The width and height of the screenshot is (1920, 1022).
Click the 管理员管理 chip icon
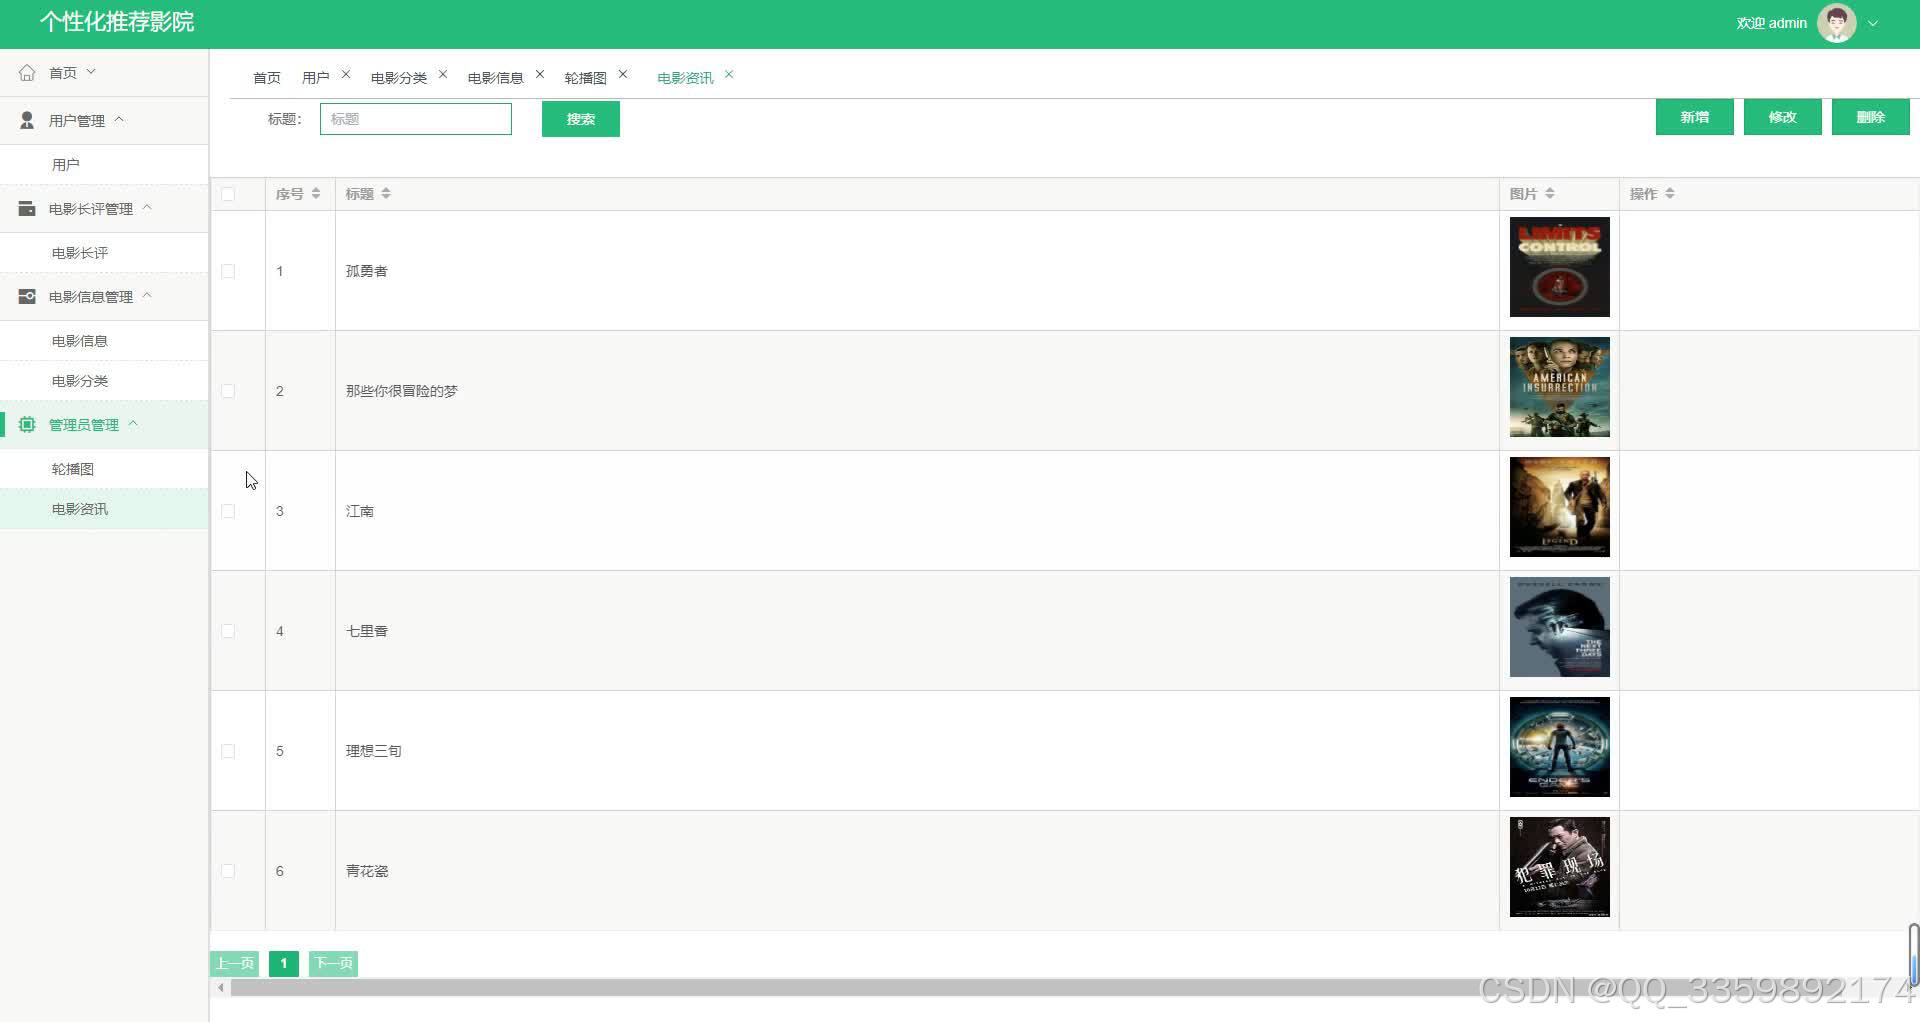27,424
